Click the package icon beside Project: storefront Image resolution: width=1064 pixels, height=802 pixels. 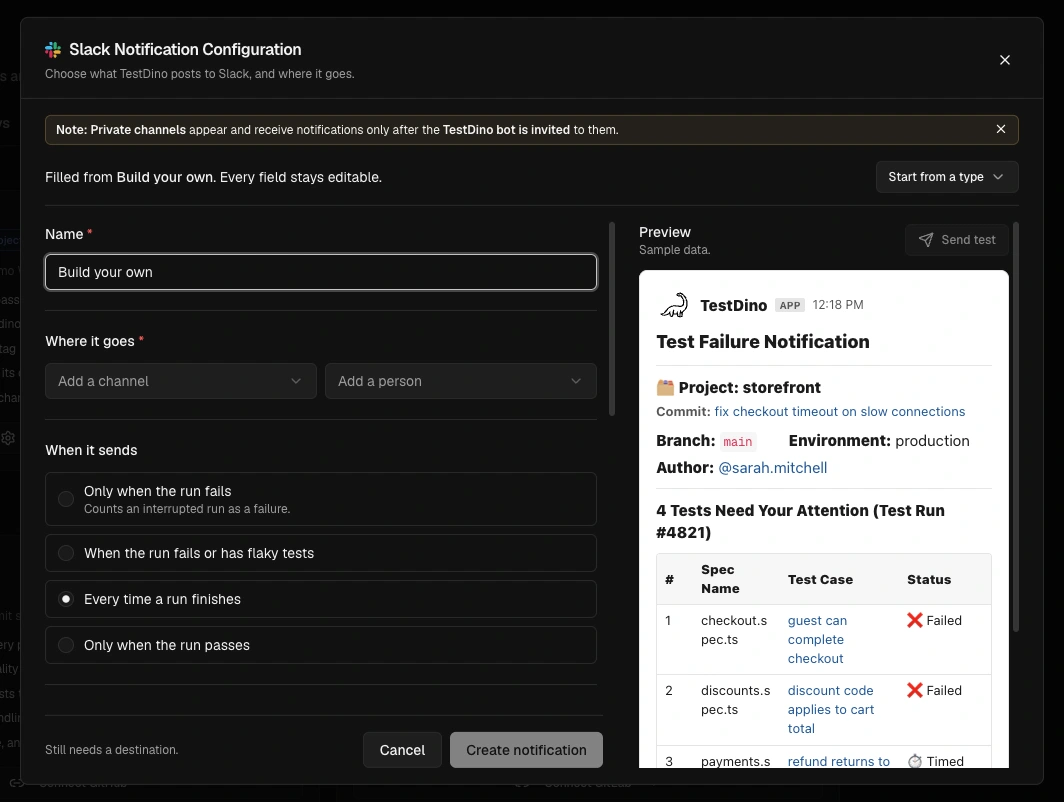click(665, 387)
